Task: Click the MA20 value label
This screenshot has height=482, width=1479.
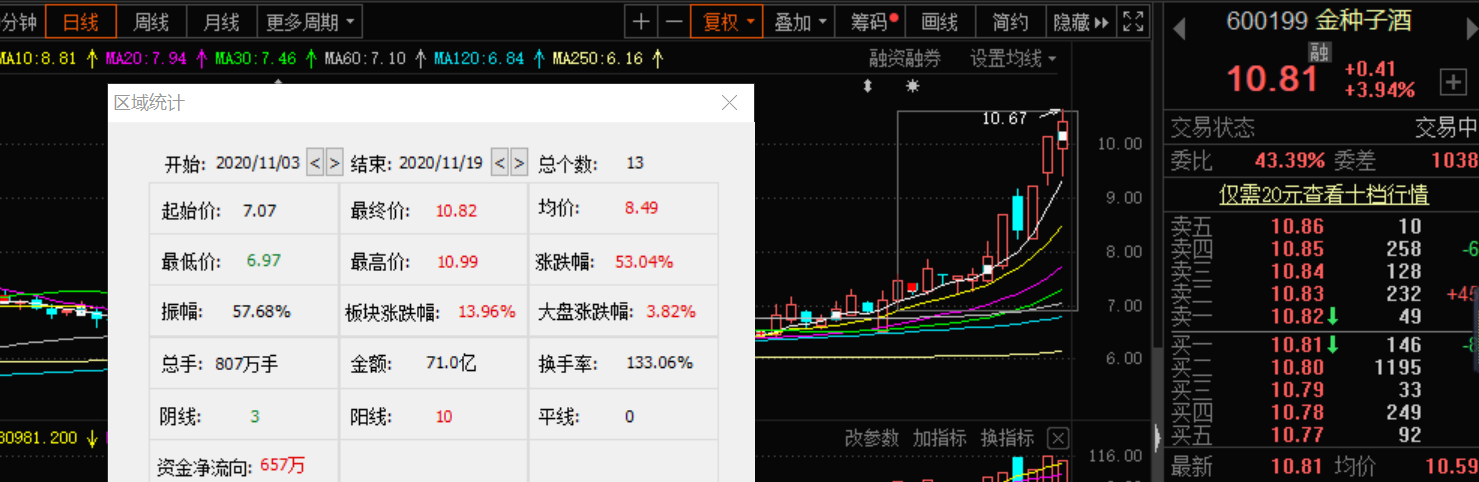Action: click(x=146, y=59)
